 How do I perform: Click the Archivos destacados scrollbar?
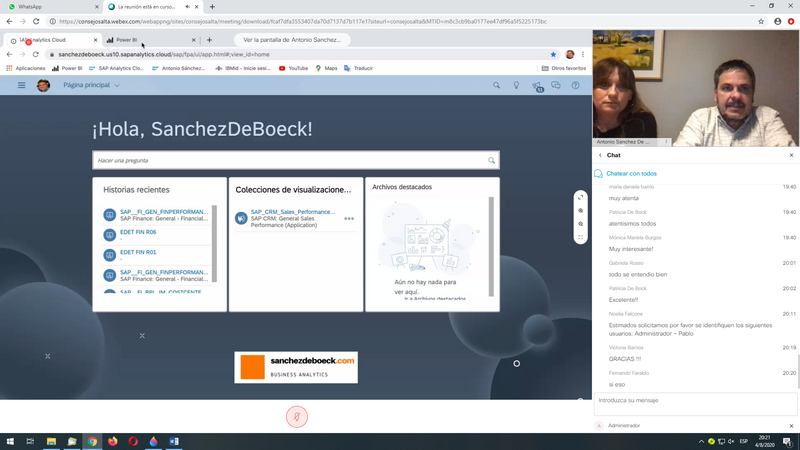pos(491,246)
